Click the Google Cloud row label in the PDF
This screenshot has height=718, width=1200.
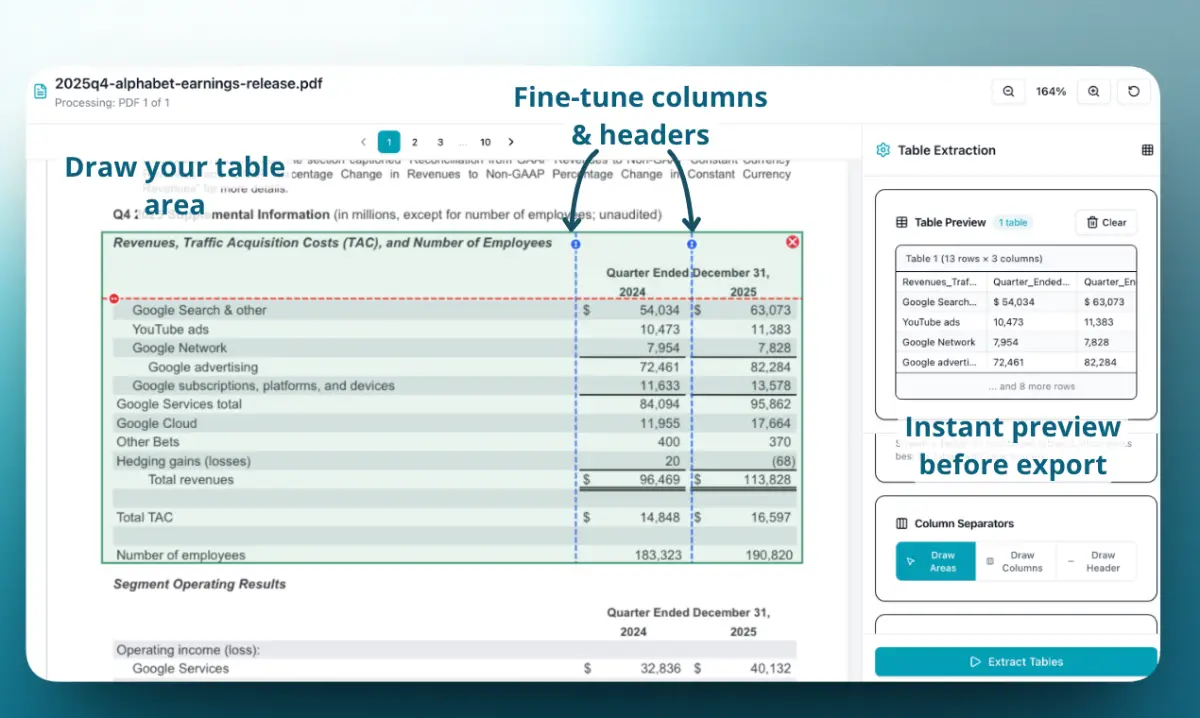point(157,423)
